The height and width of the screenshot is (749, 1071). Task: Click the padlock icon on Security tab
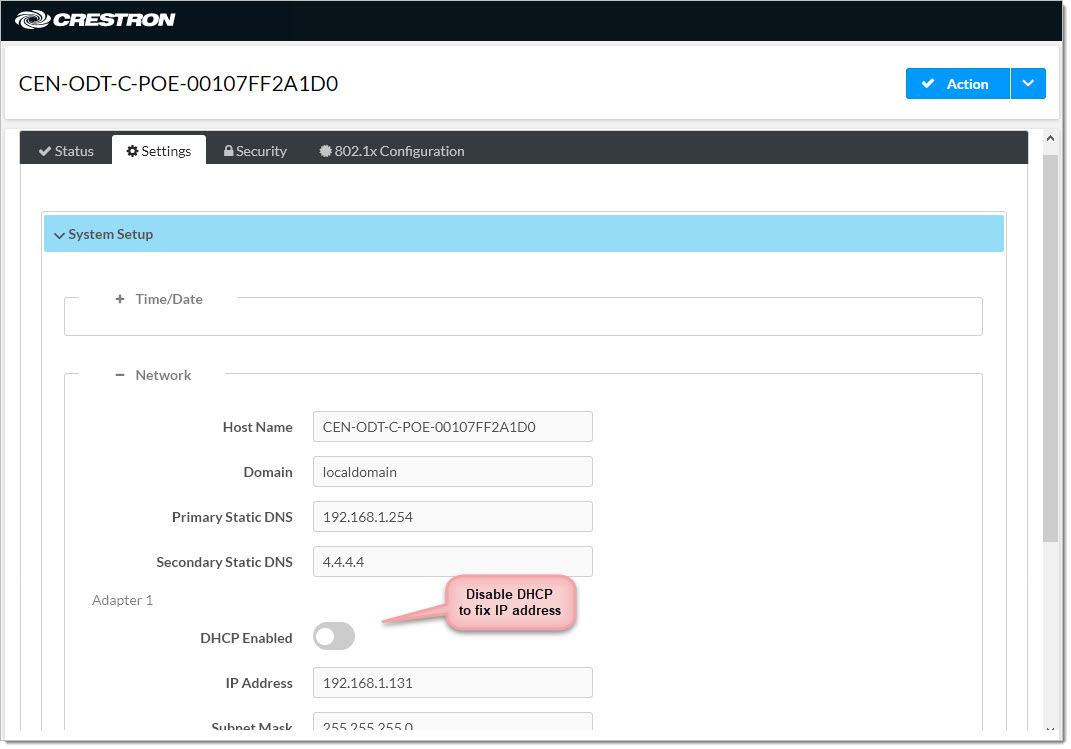(x=229, y=152)
